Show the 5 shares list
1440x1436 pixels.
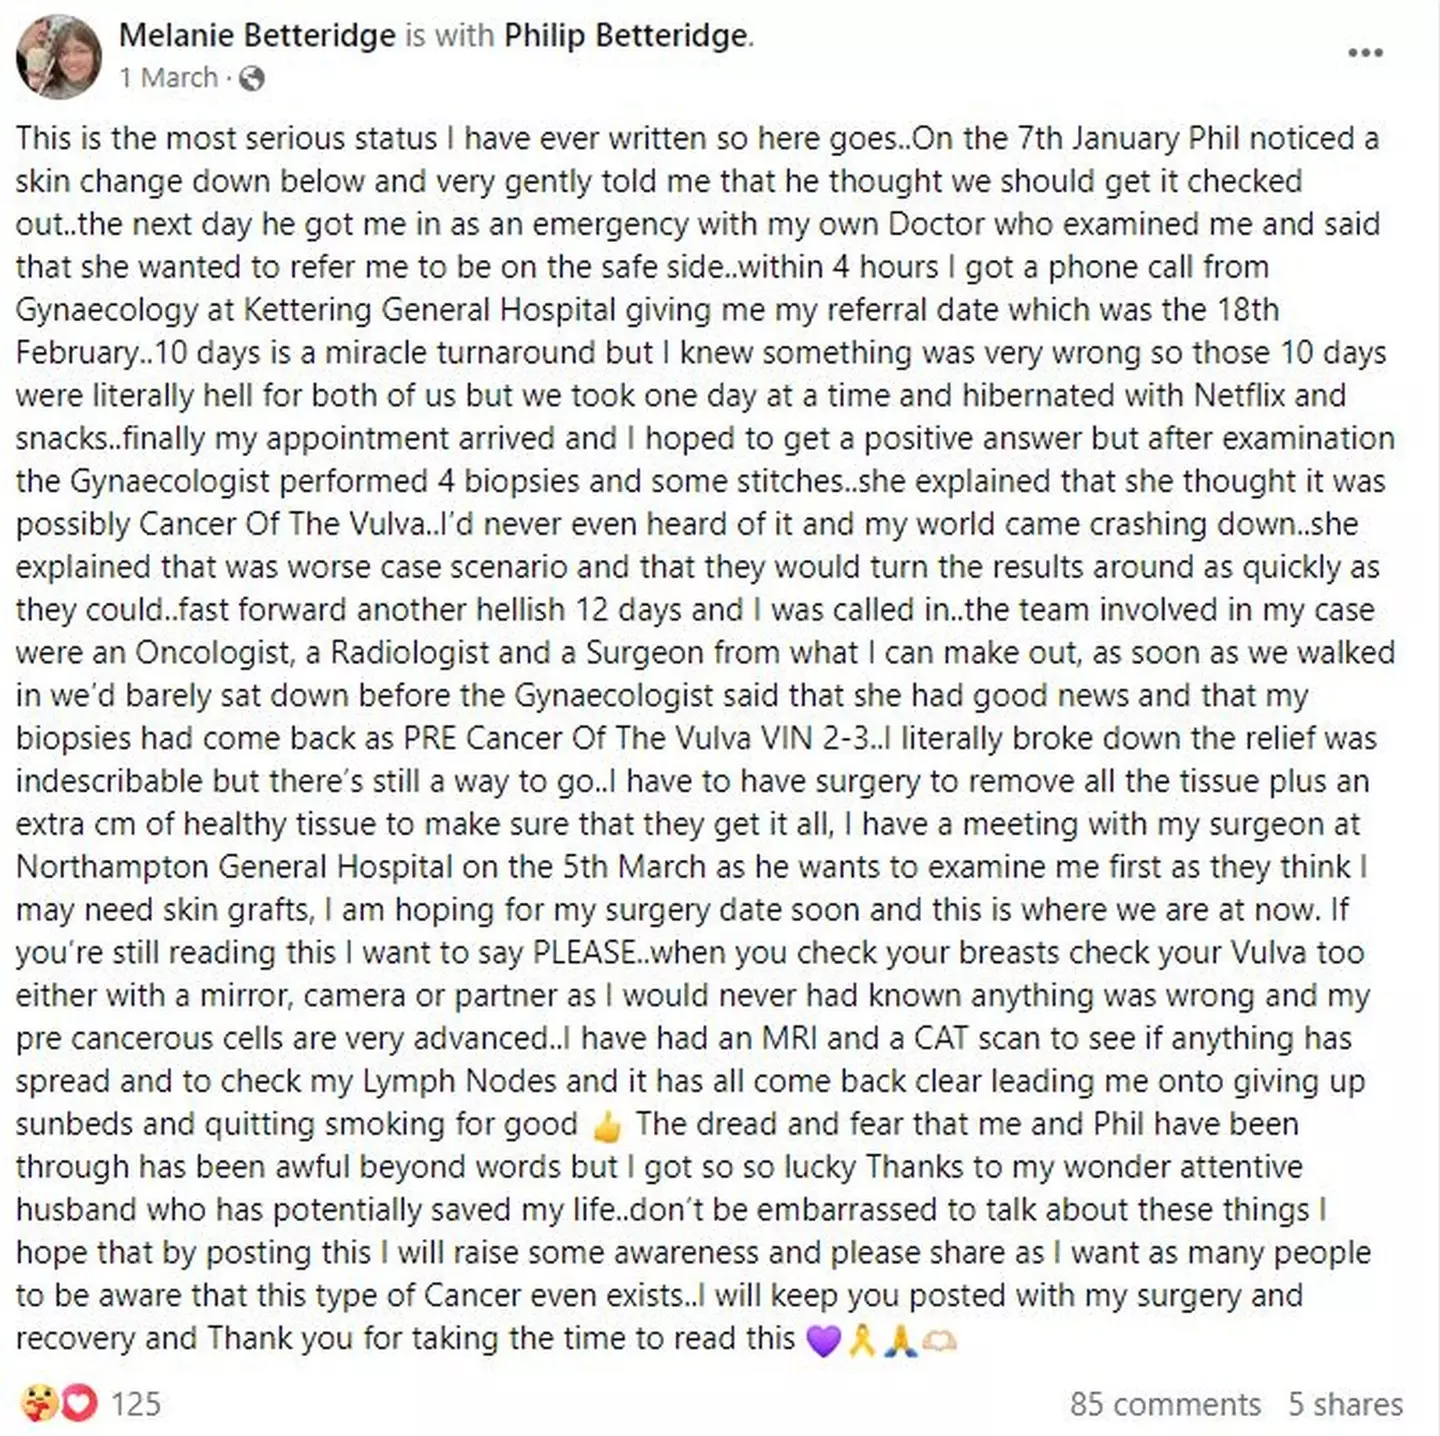tap(1345, 1403)
